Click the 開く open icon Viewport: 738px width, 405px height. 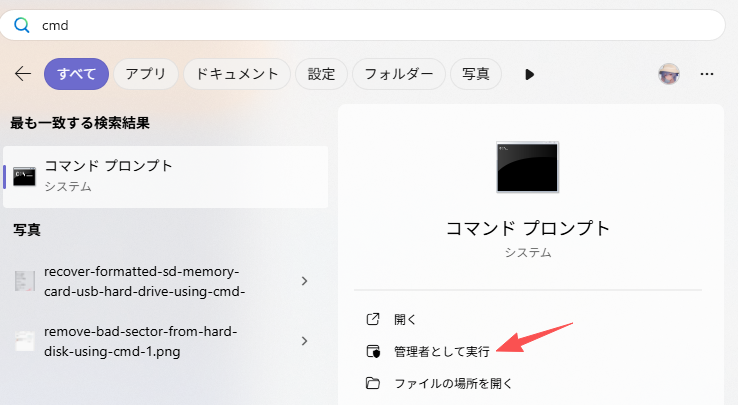click(373, 319)
